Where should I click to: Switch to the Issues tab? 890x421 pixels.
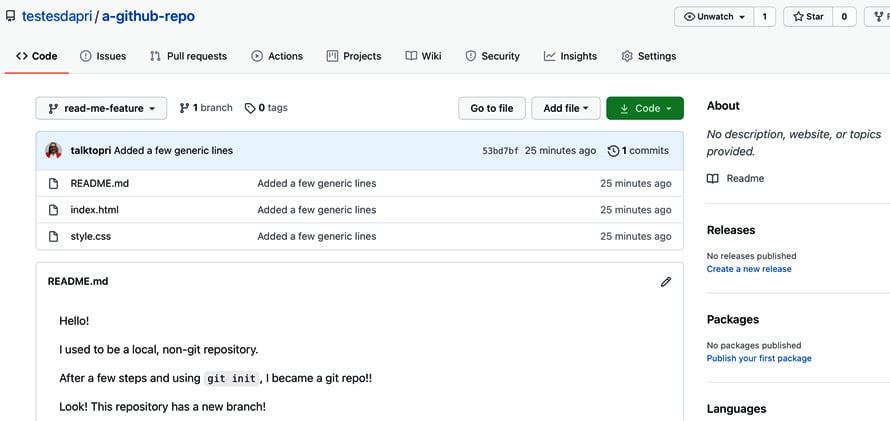tap(103, 56)
